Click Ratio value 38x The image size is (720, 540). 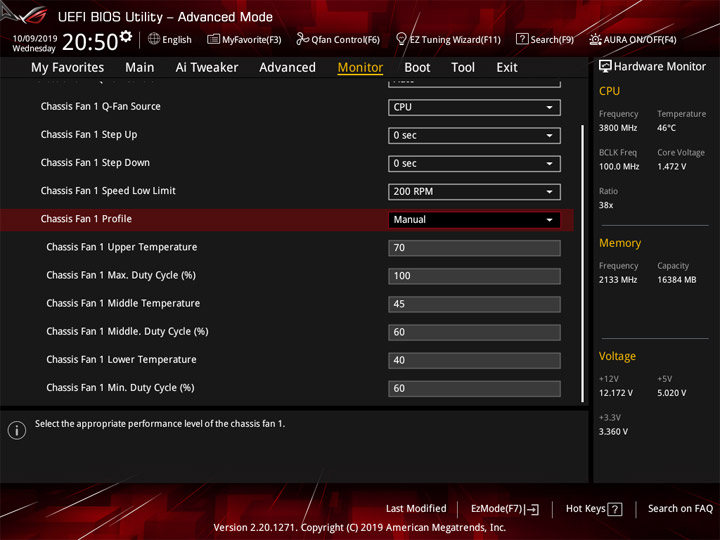tap(606, 205)
